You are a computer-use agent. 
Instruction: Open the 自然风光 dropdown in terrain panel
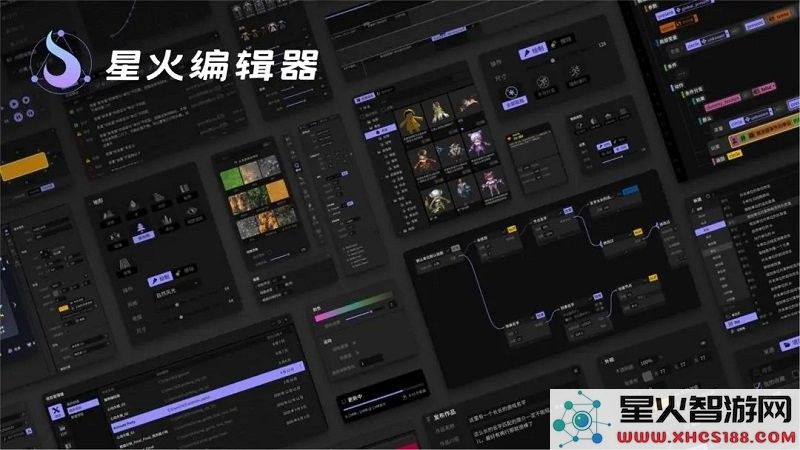pos(176,289)
